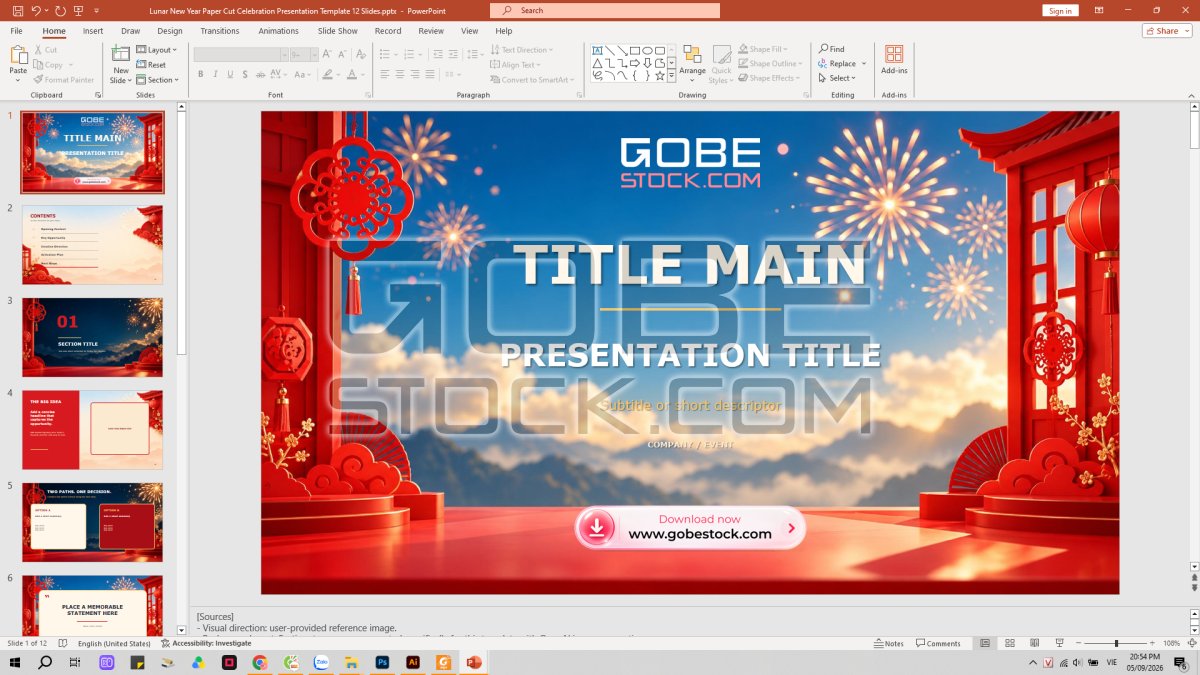
Task: Expand the Select dropdown in Editing
Action: pos(838,78)
